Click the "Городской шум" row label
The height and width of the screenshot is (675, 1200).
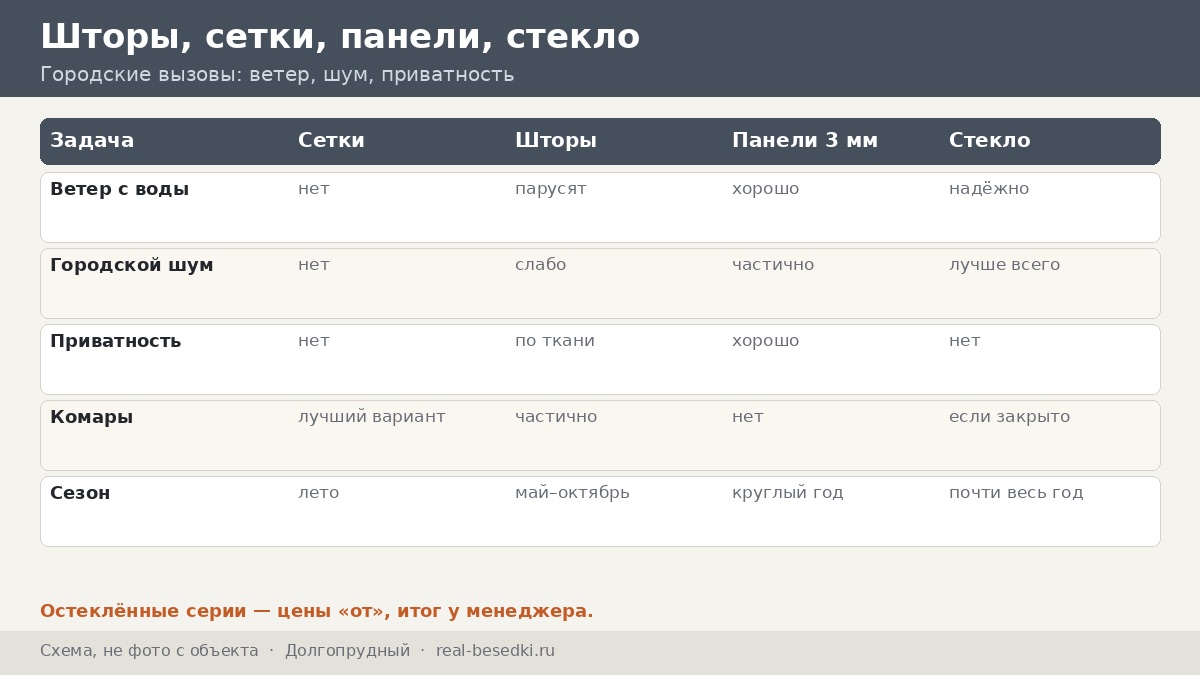click(x=132, y=265)
